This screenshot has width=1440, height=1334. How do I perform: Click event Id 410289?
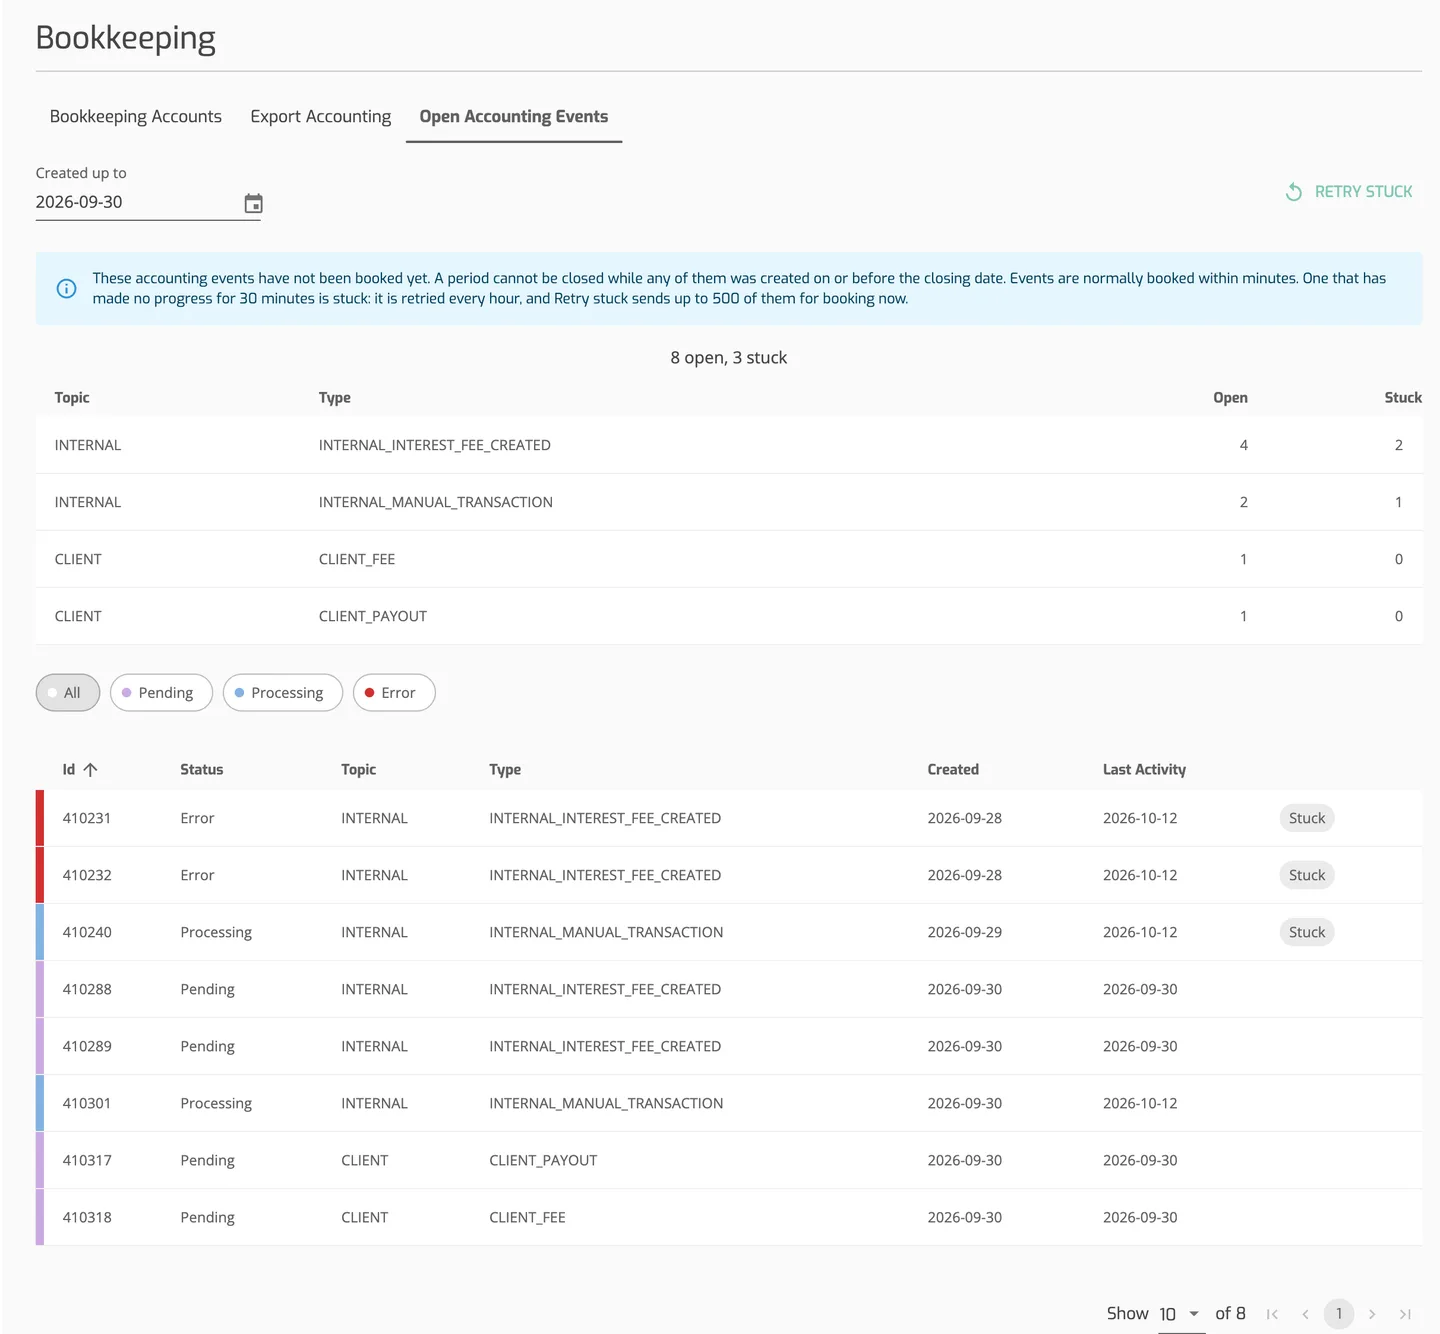(x=87, y=1046)
